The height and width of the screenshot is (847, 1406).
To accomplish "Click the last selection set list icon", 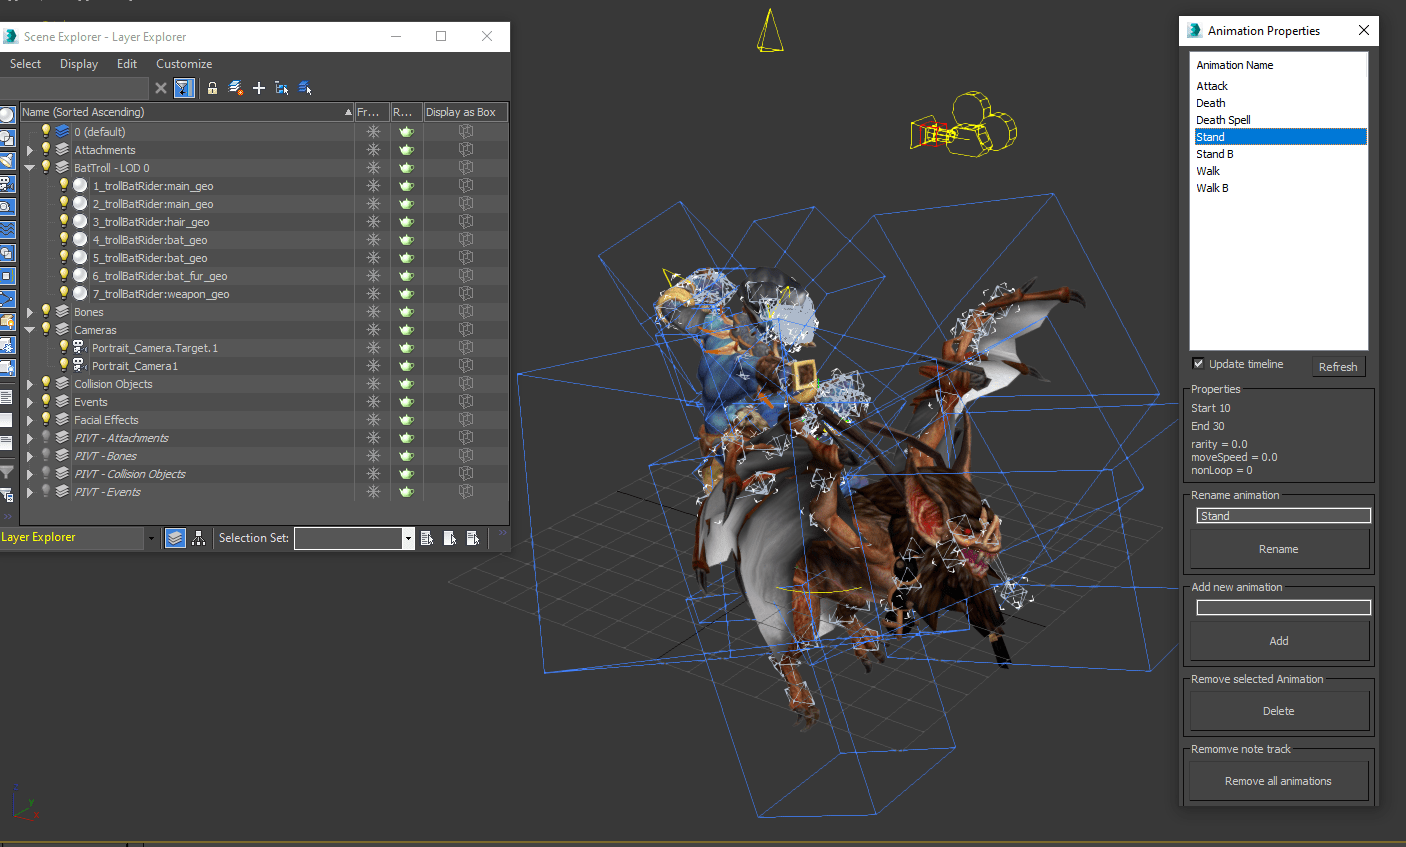I will [x=473, y=538].
